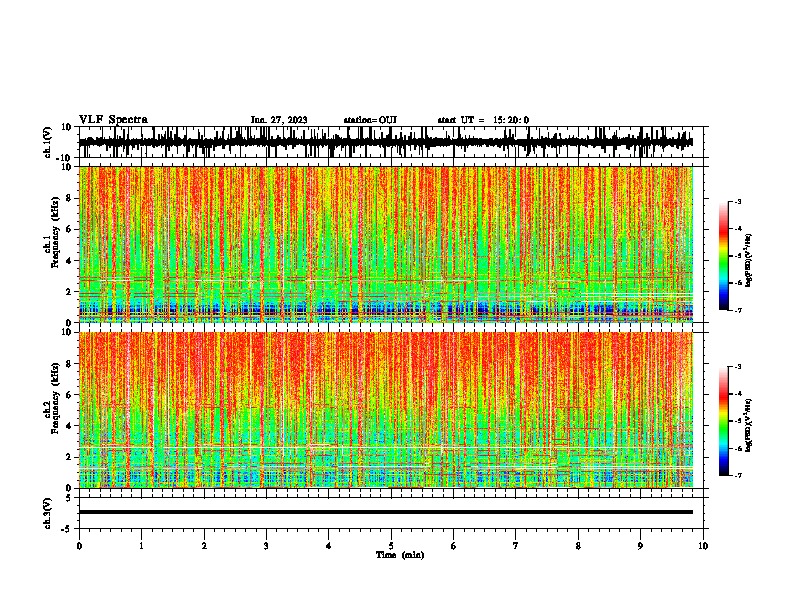The image size is (792, 612).
Task: Click the 'ch.3(V)' axis label
Action: (48, 513)
